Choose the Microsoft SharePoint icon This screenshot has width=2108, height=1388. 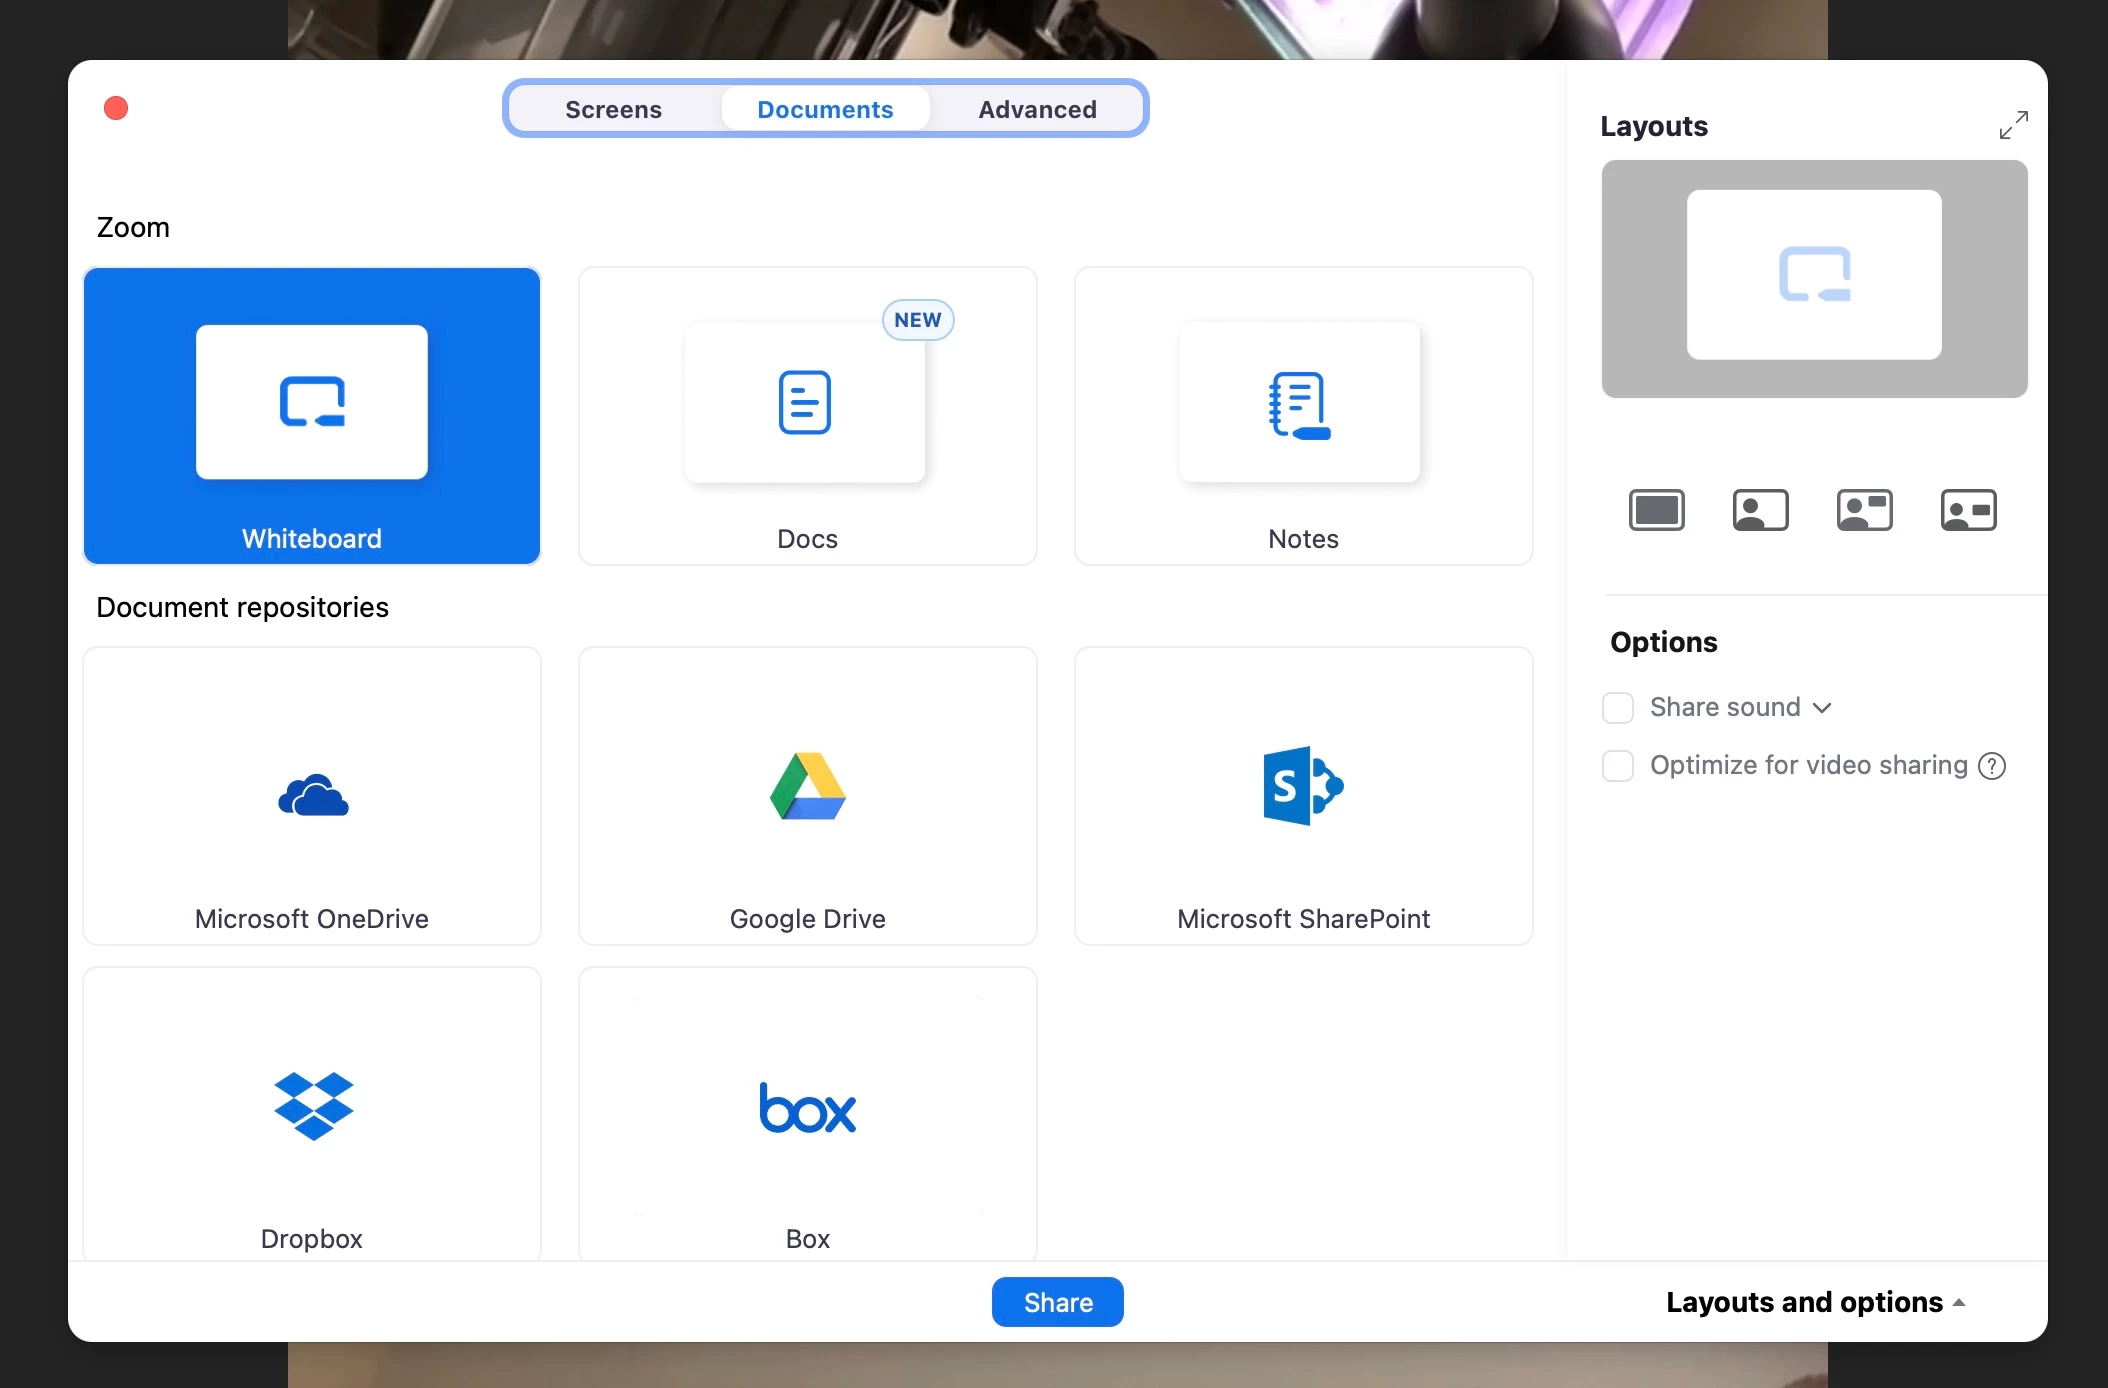pos(1303,786)
